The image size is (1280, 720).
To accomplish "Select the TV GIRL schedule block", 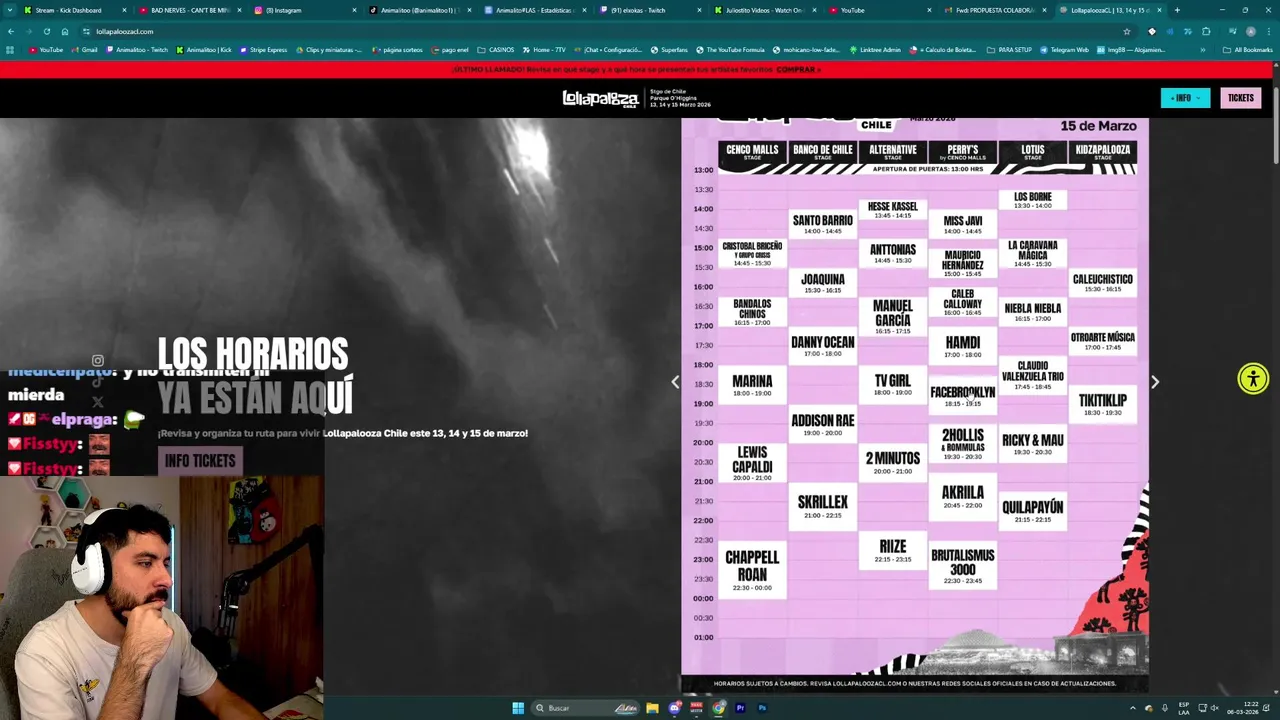I will pos(892,385).
